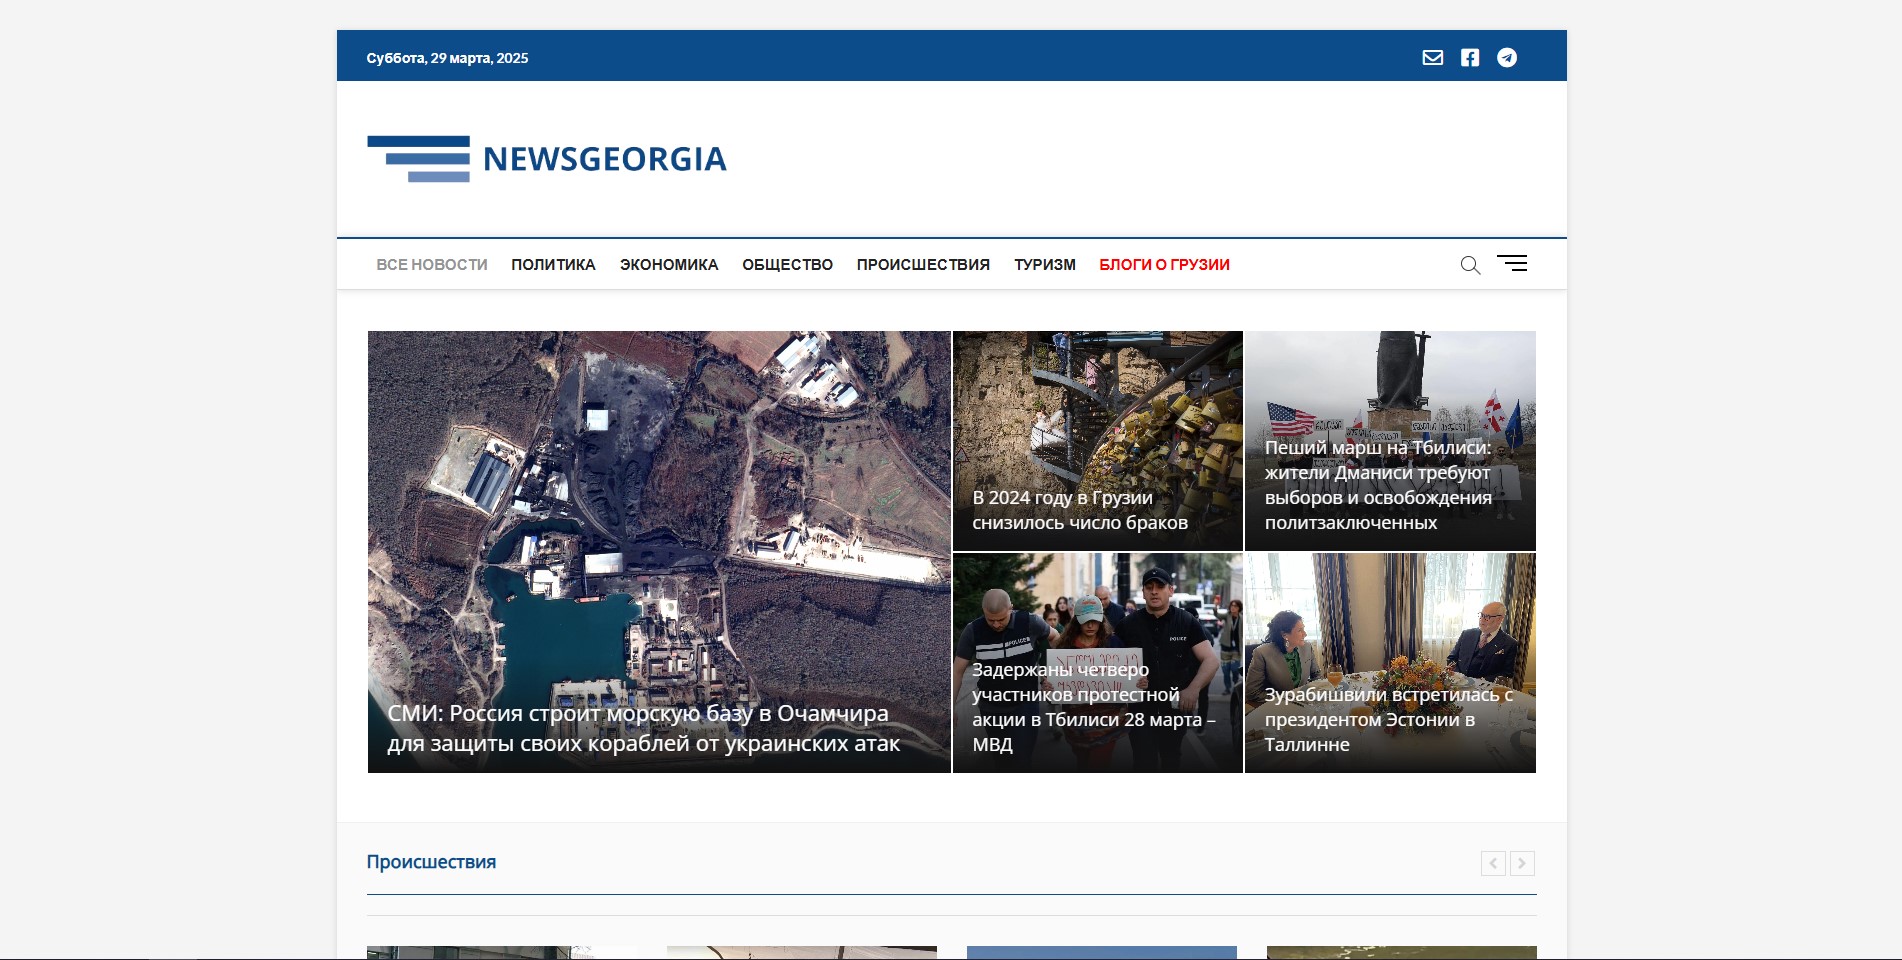Click the Происшествия section heading
Image resolution: width=1902 pixels, height=960 pixels.
tap(431, 862)
